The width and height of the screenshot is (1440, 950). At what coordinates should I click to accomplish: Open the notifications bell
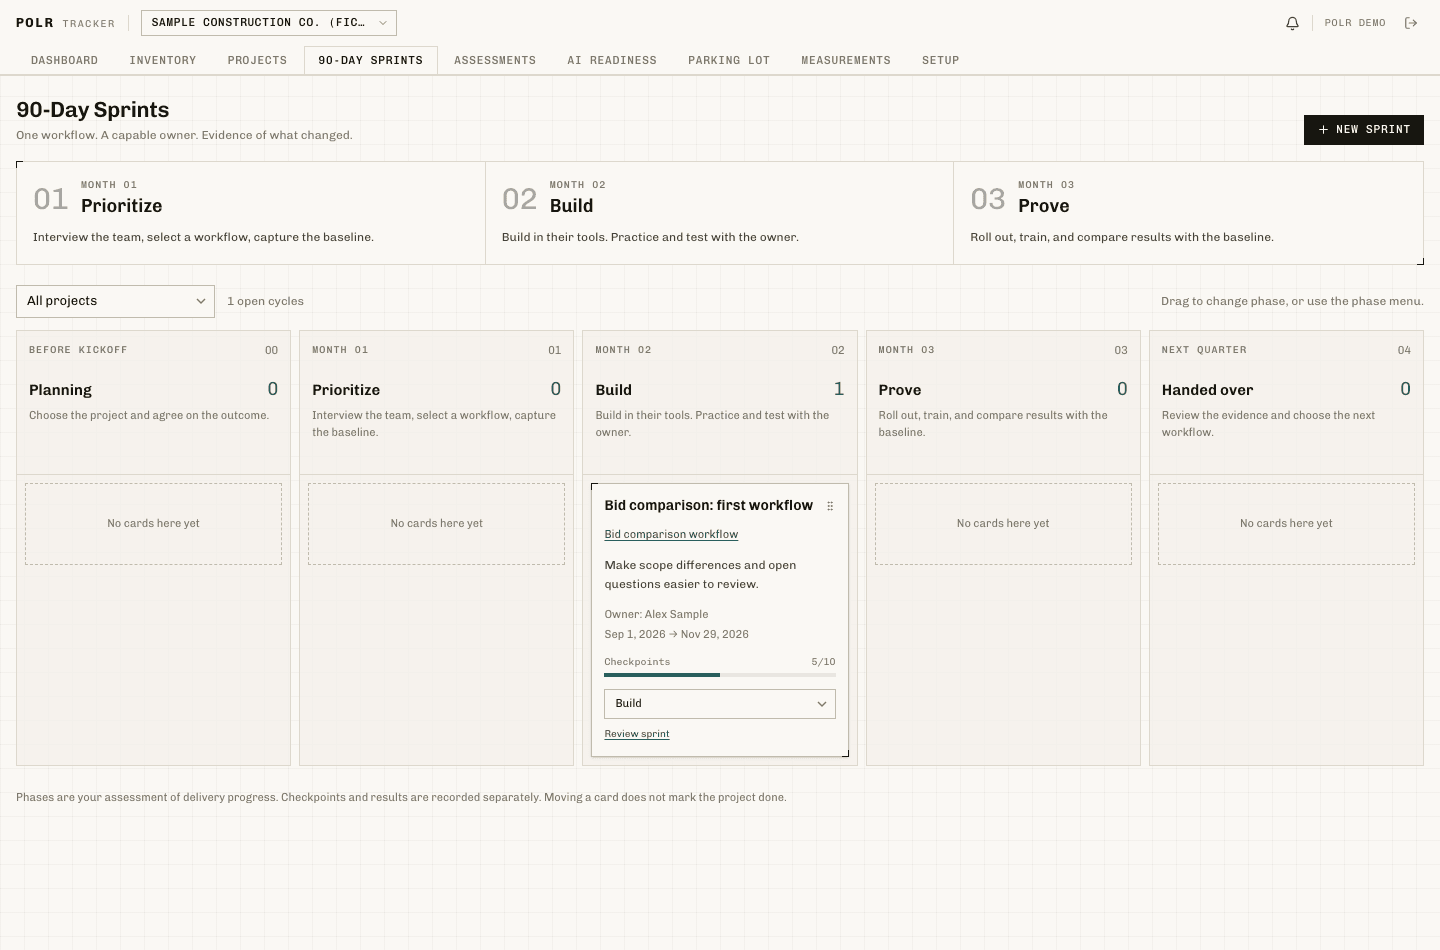1292,23
